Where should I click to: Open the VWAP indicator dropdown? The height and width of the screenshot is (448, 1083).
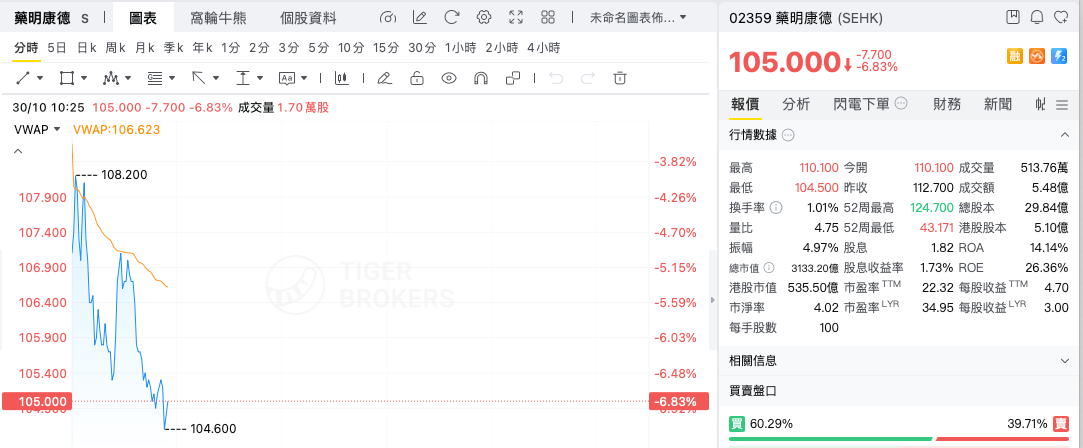click(39, 129)
